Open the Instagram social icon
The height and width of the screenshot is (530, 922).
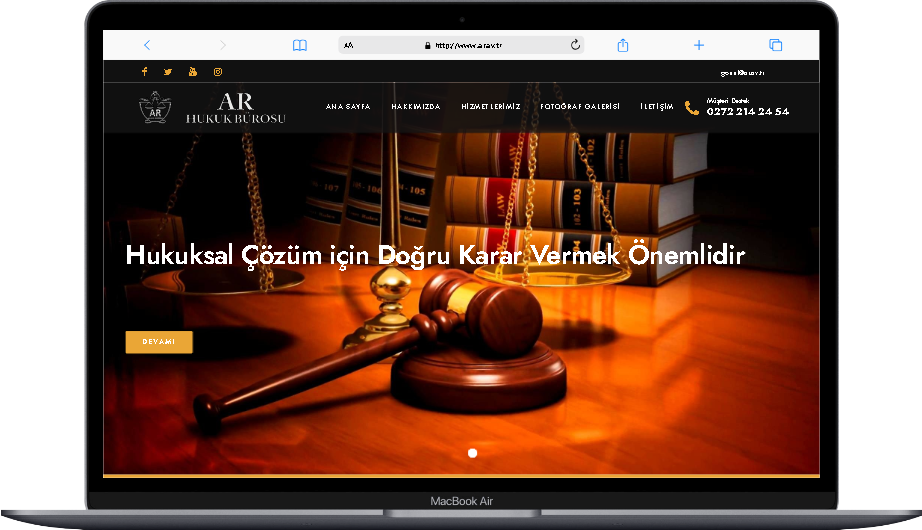click(x=218, y=72)
